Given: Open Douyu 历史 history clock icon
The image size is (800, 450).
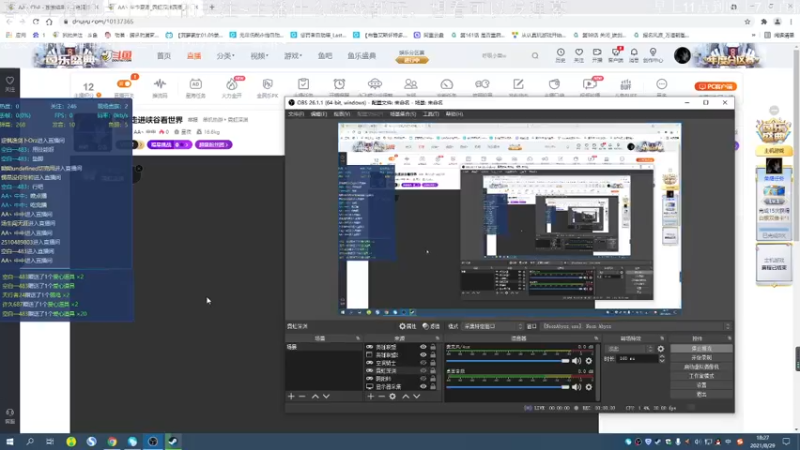Looking at the screenshot, I should click(560, 55).
